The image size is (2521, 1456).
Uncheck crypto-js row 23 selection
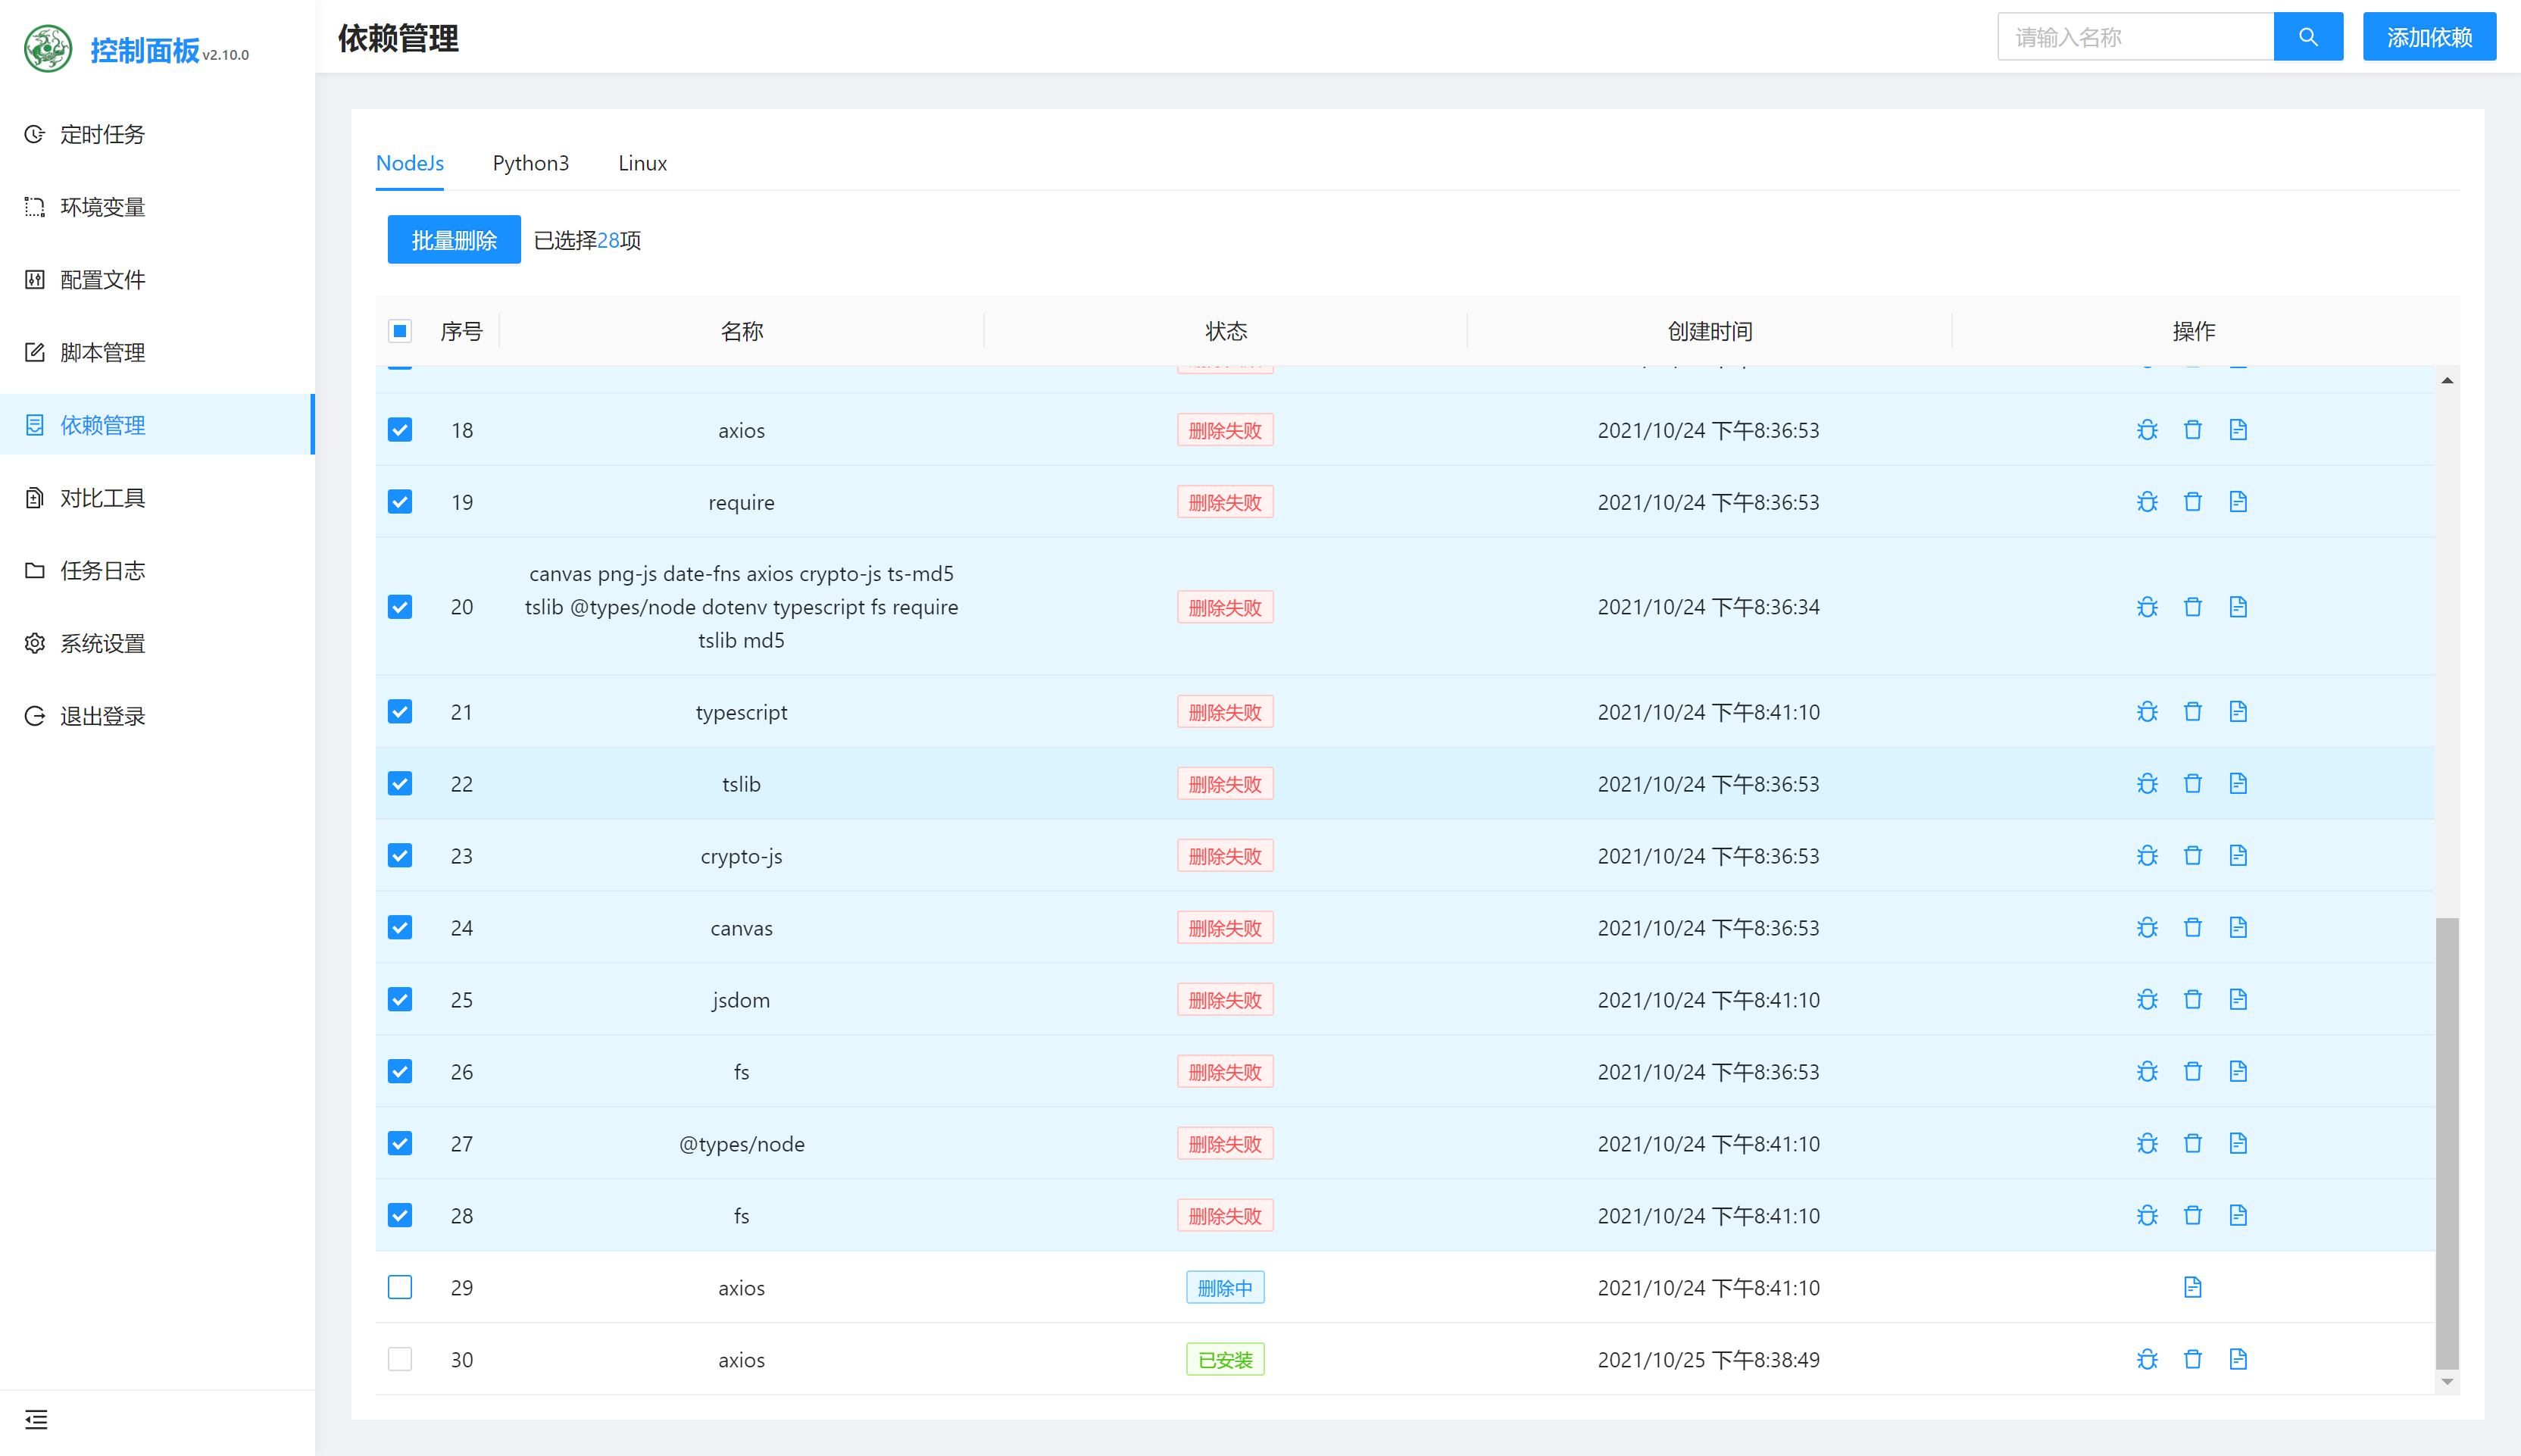click(399, 855)
